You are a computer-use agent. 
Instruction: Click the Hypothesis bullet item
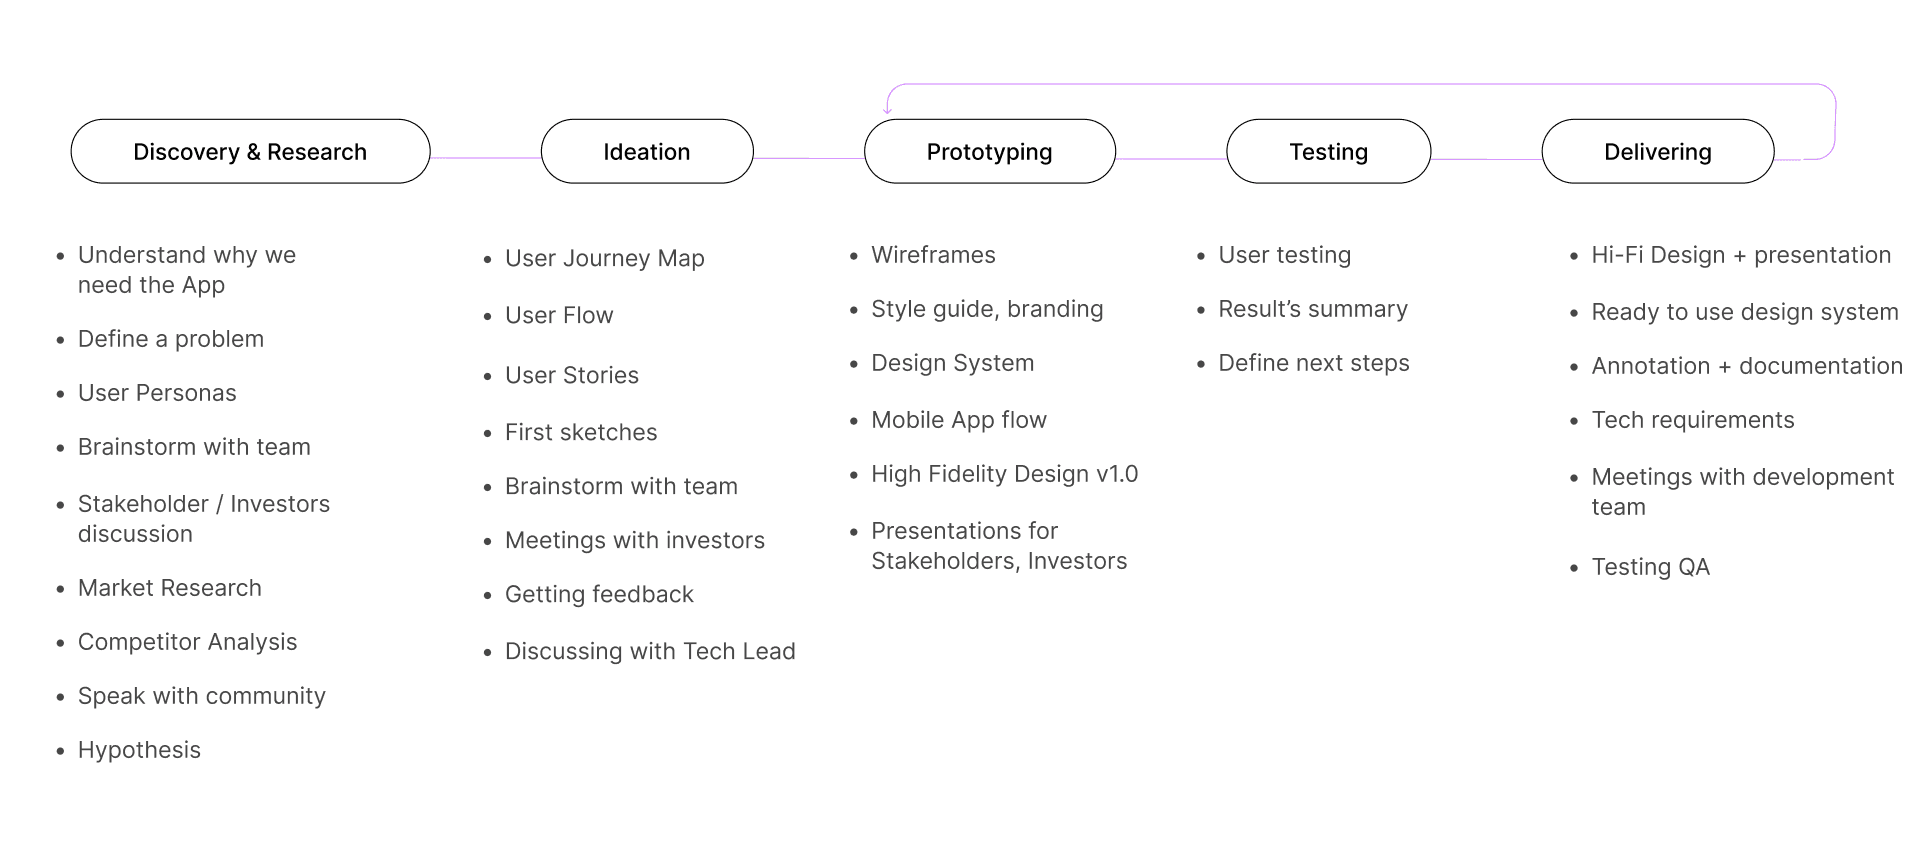(x=139, y=750)
